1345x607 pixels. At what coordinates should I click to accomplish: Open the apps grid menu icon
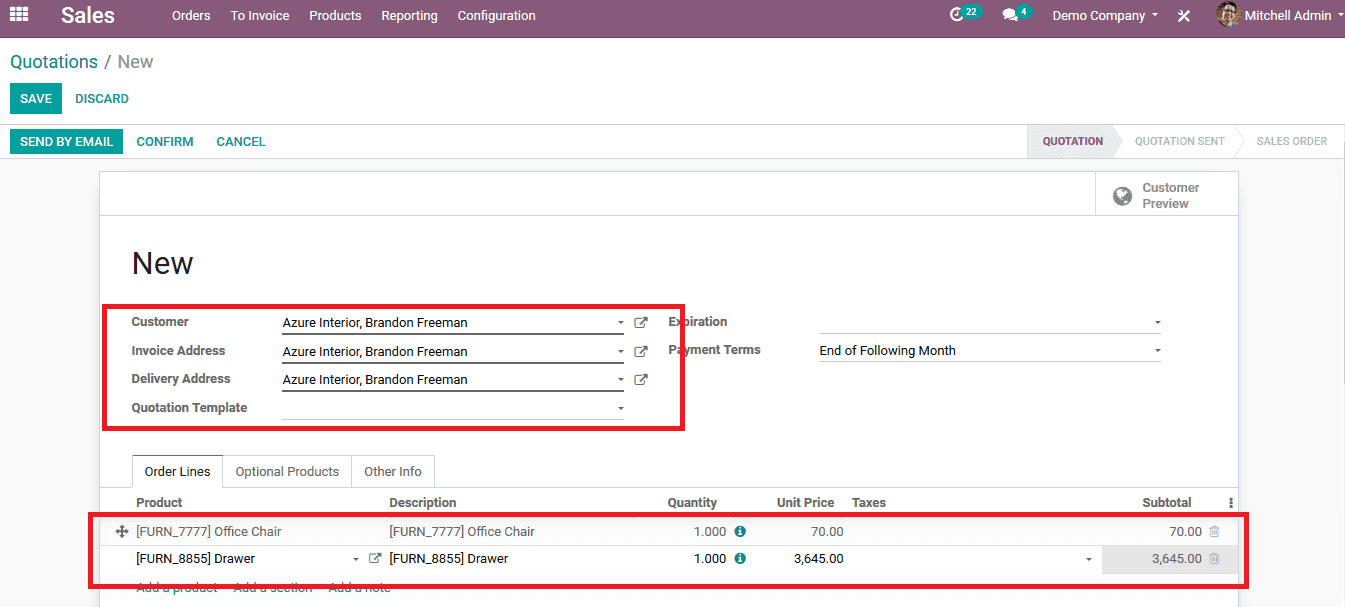(x=19, y=15)
